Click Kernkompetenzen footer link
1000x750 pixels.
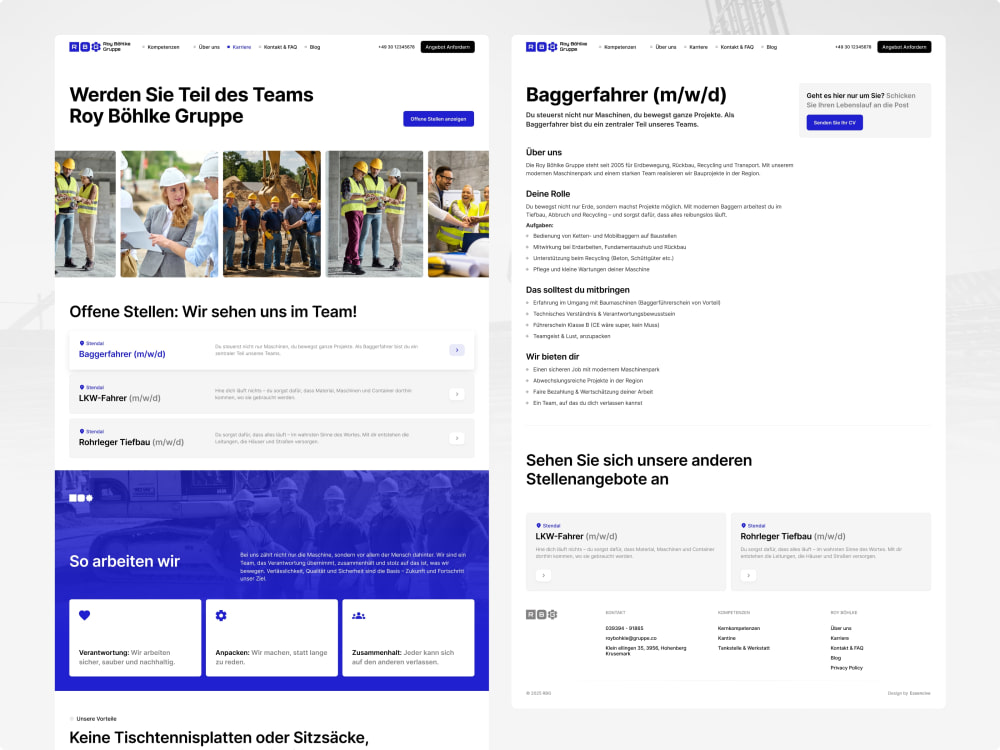click(739, 628)
